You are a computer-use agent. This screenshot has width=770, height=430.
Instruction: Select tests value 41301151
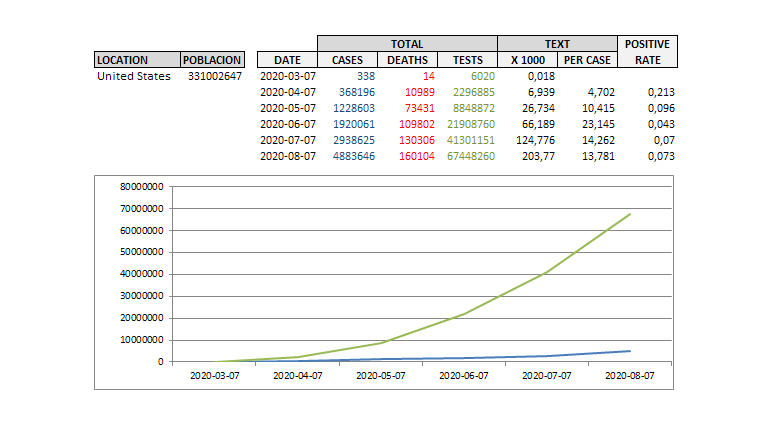point(471,140)
